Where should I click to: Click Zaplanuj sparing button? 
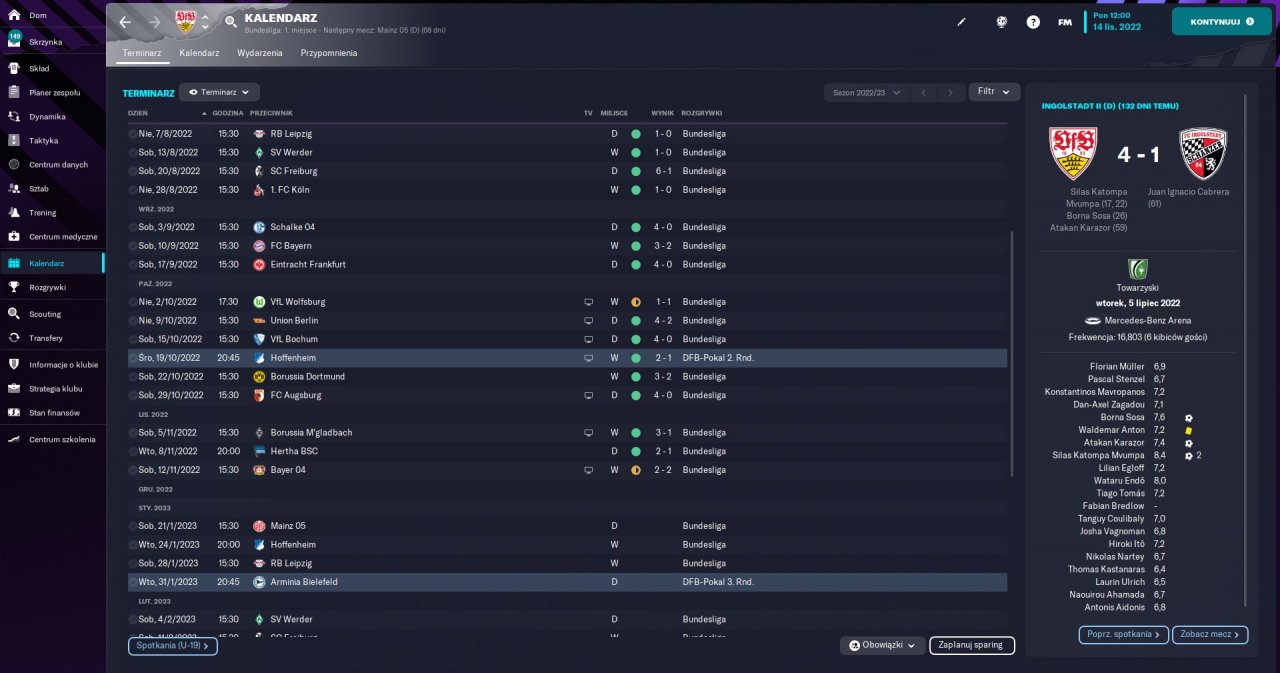972,645
